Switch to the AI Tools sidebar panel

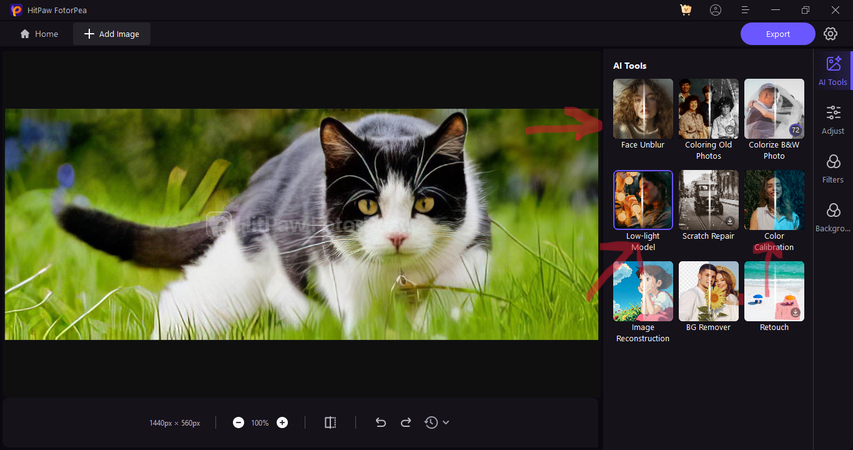(833, 69)
